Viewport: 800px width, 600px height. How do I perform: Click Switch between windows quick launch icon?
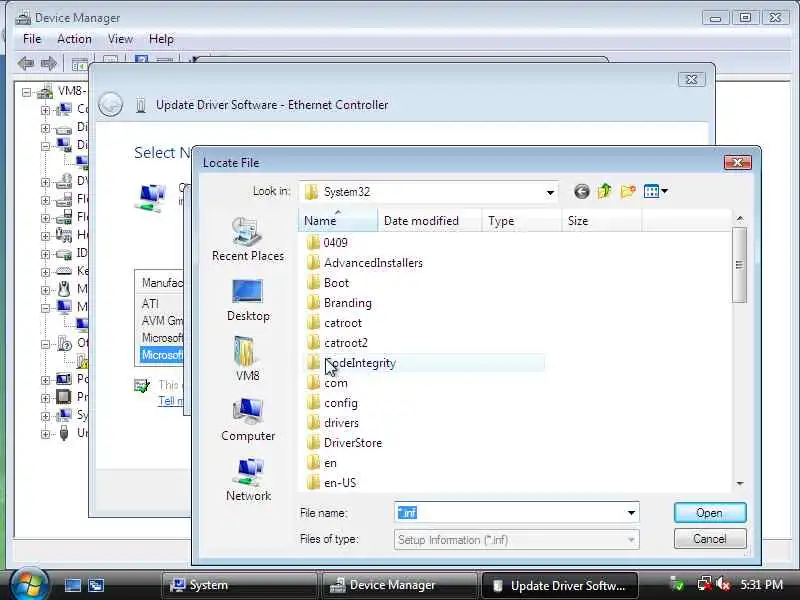coord(96,585)
